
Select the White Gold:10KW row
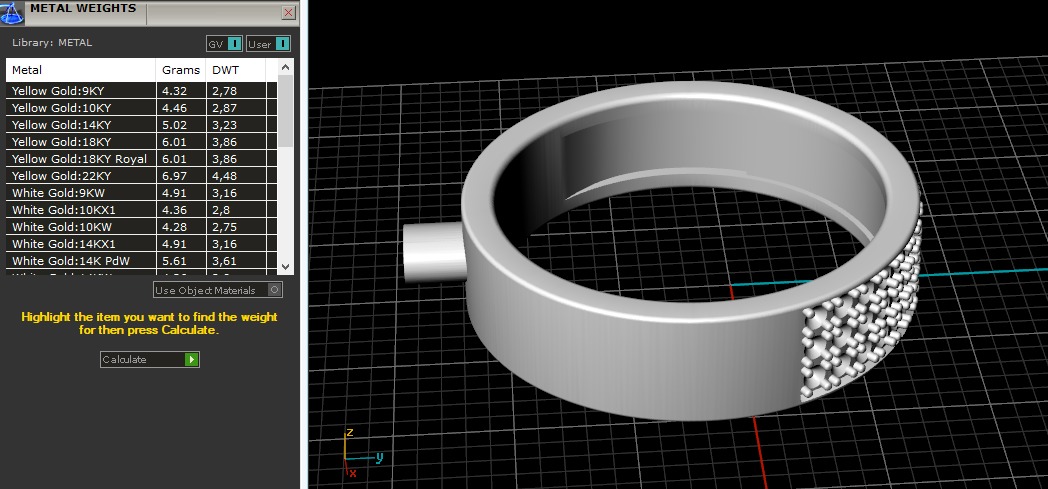[141, 227]
